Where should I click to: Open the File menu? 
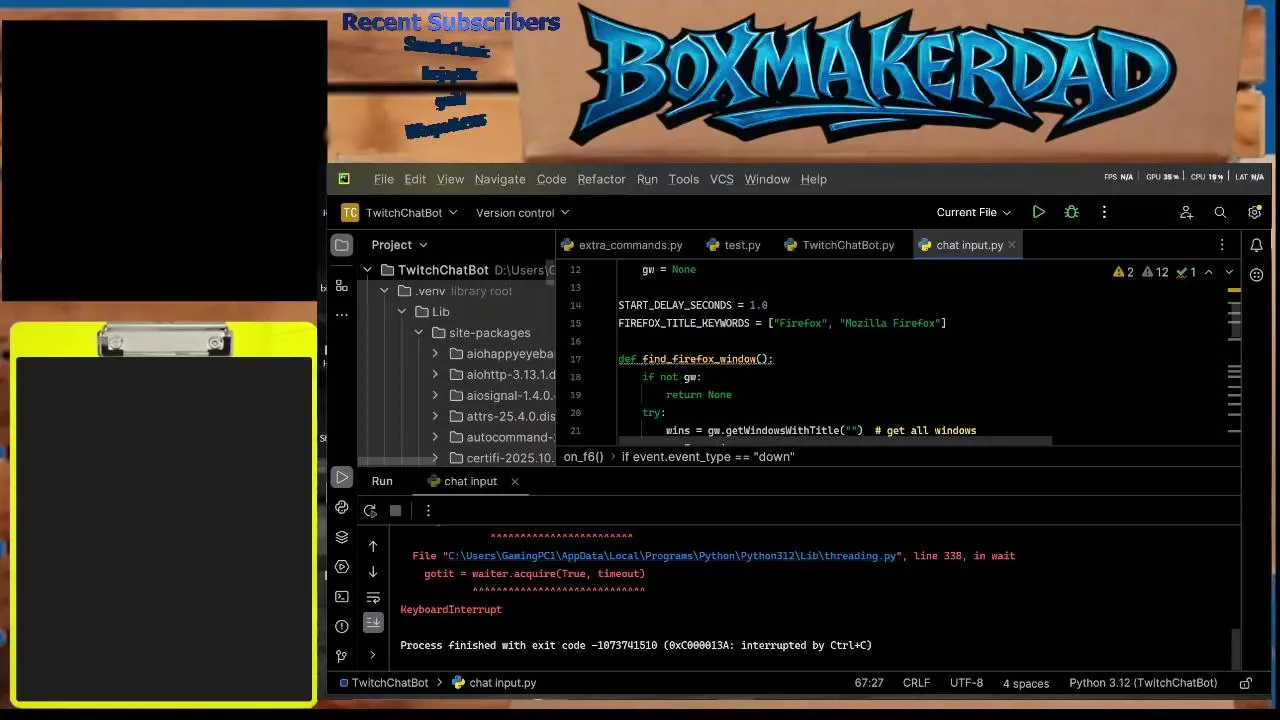pyautogui.click(x=384, y=179)
